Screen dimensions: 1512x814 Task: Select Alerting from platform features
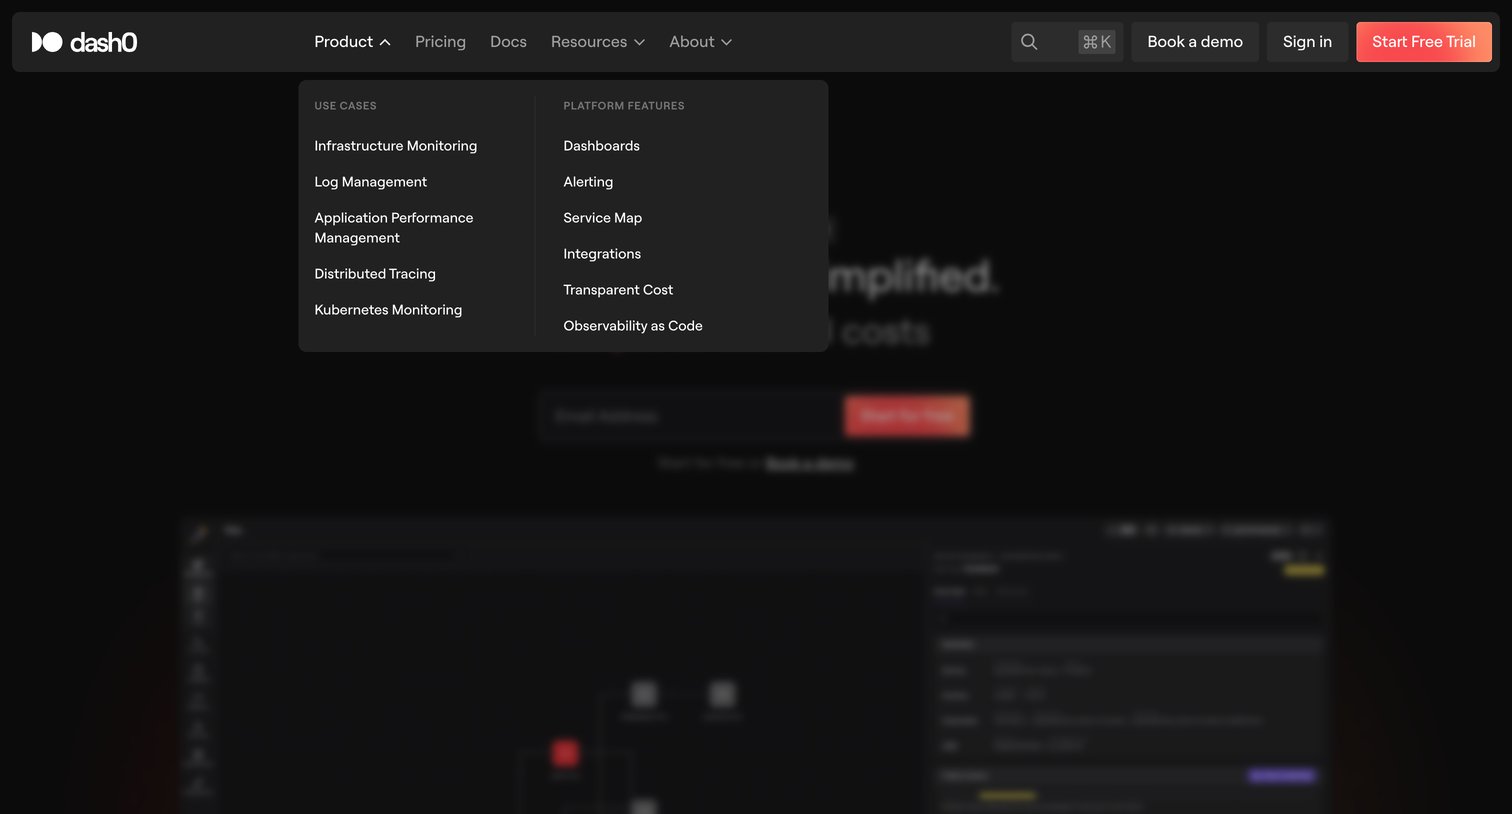[x=588, y=182]
